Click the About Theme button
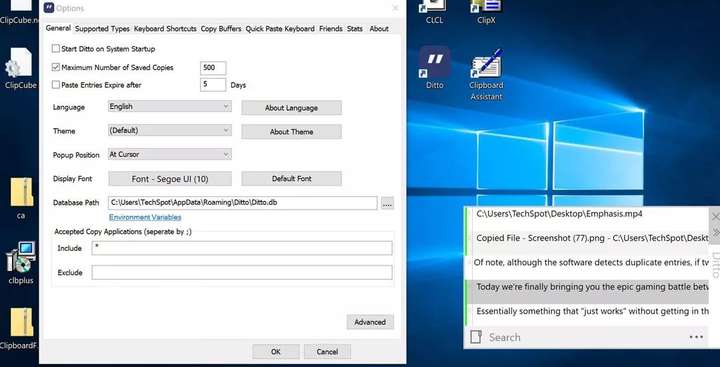 tap(292, 132)
